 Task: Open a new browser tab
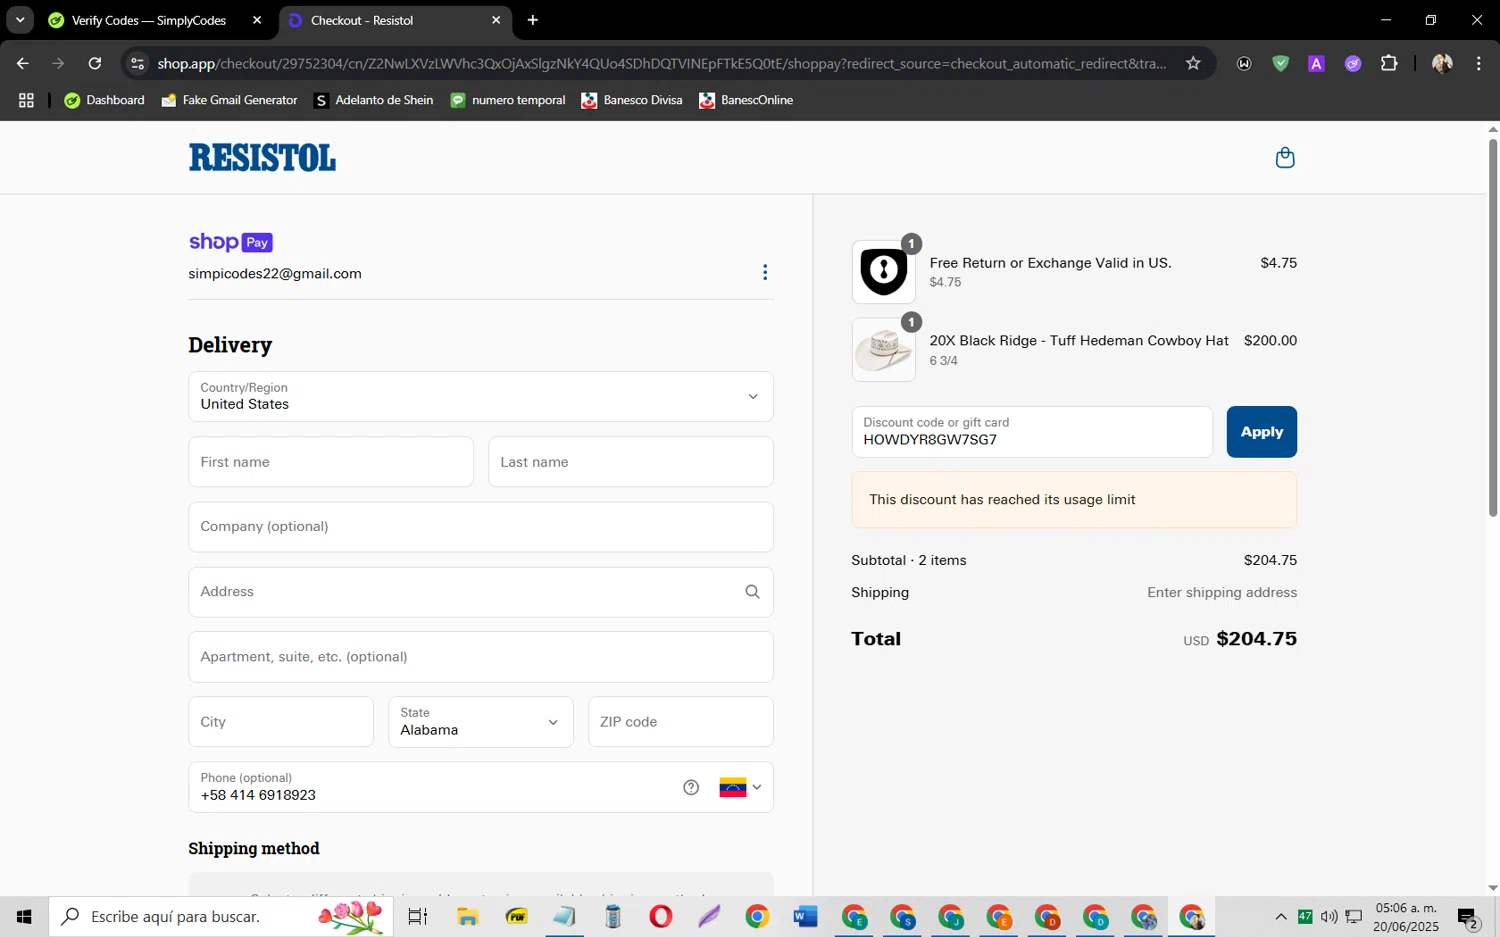(533, 20)
